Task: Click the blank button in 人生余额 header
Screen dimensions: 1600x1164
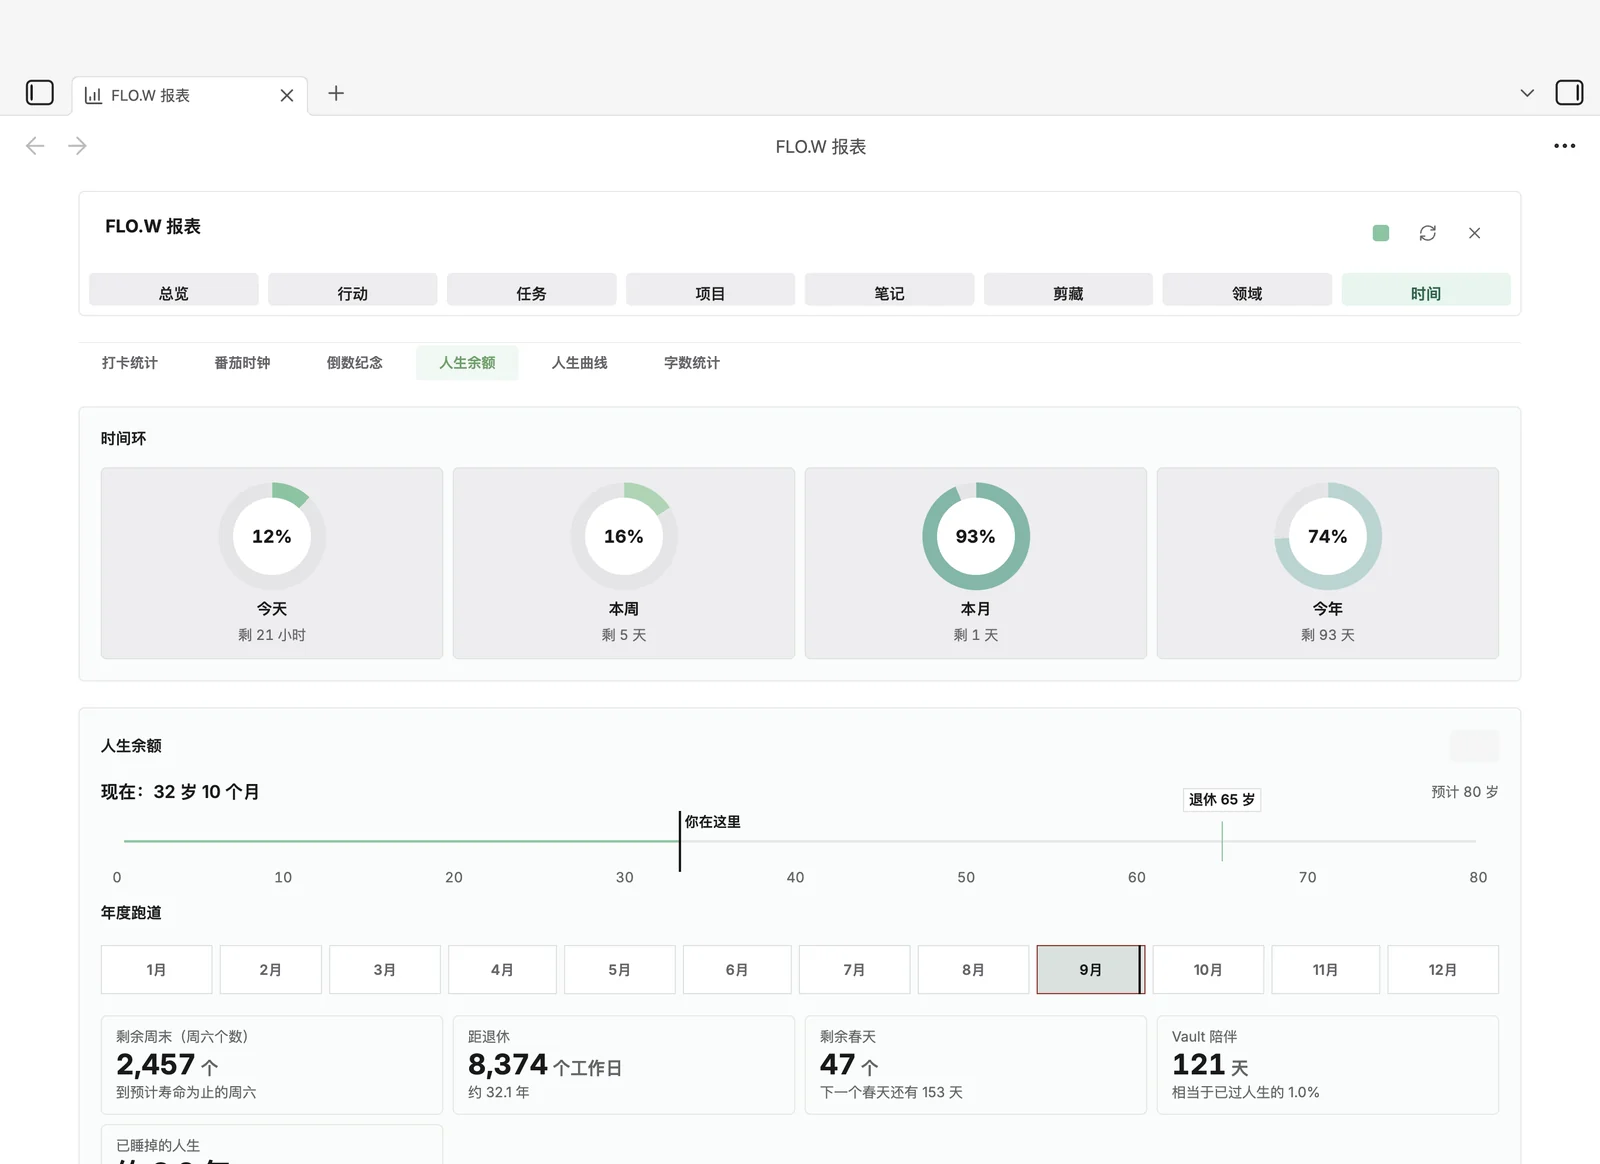Action: coord(1474,746)
